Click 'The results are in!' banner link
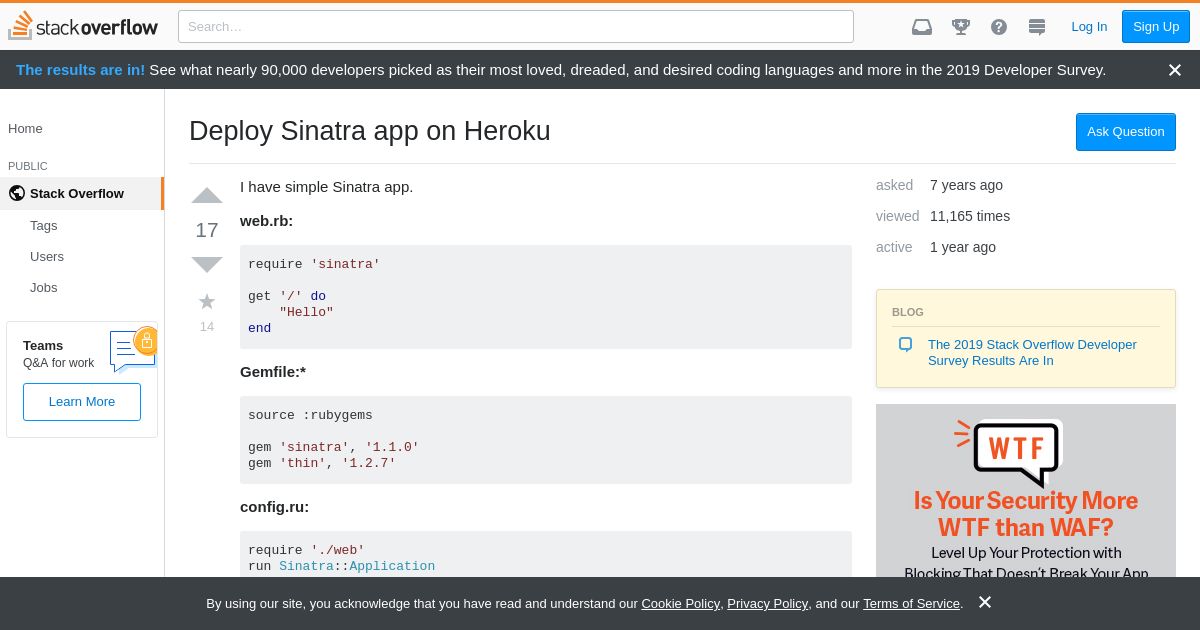 (80, 70)
